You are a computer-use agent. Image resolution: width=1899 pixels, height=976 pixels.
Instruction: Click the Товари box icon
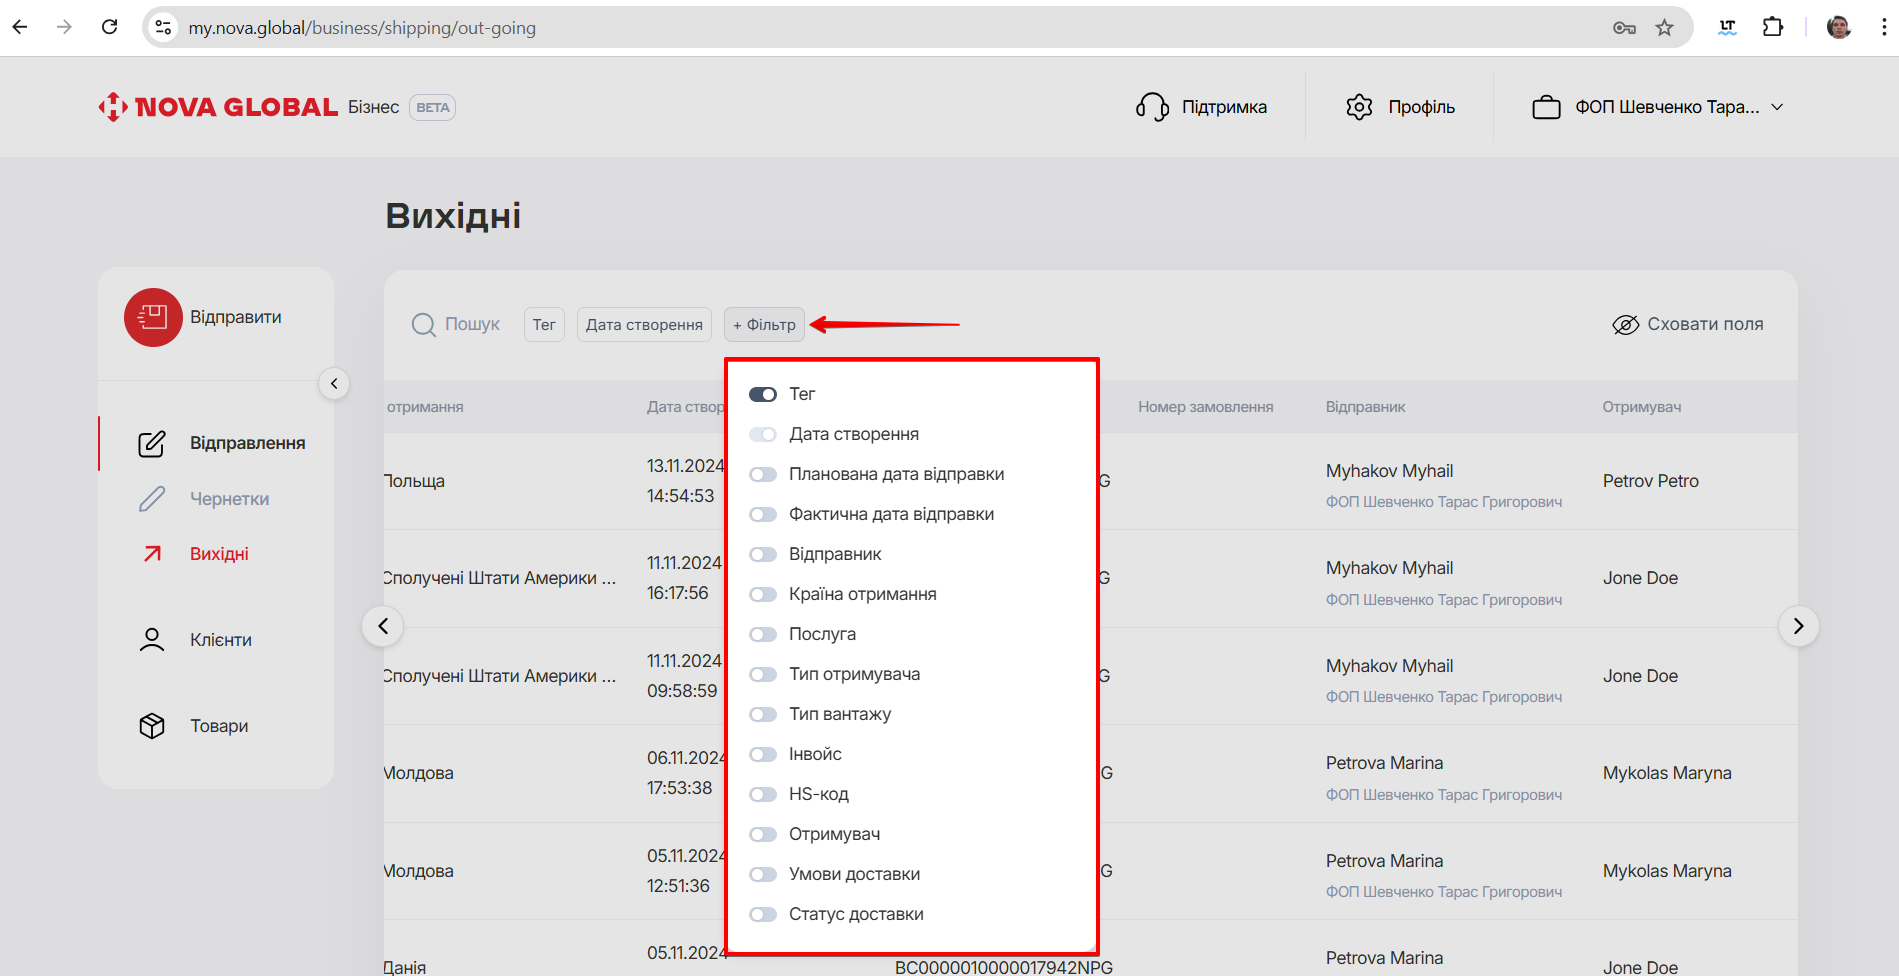152,726
